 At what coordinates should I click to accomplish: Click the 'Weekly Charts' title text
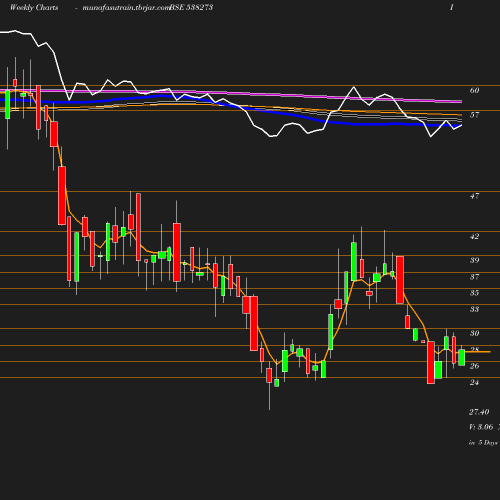pos(34,7)
